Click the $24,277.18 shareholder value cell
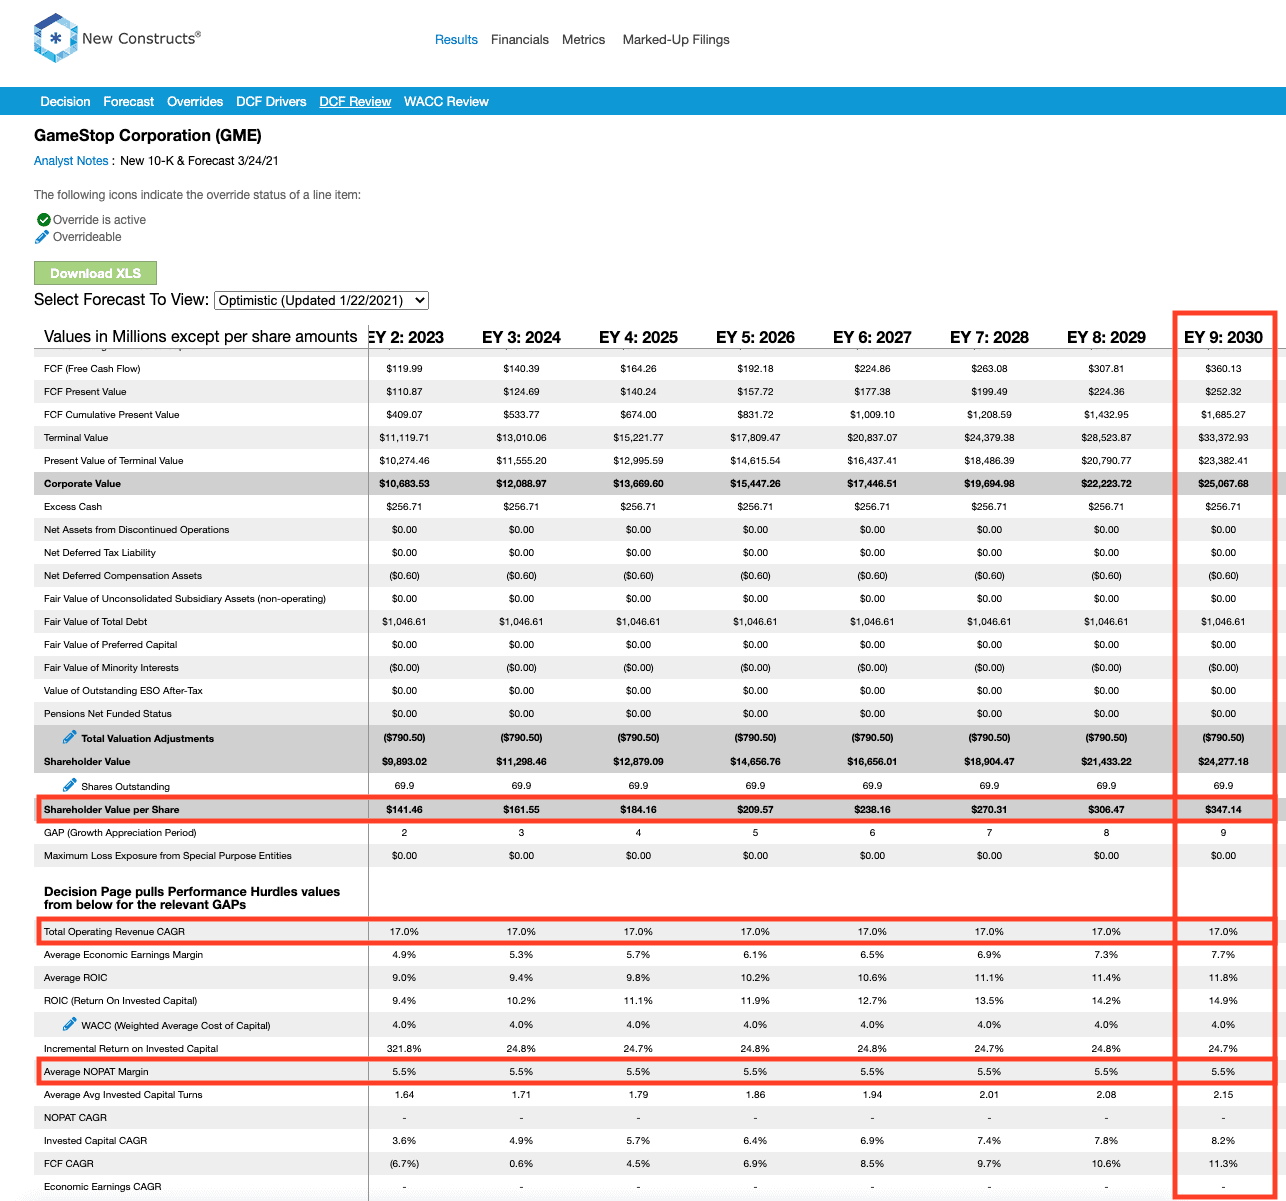The height and width of the screenshot is (1201, 1286). tap(1223, 762)
